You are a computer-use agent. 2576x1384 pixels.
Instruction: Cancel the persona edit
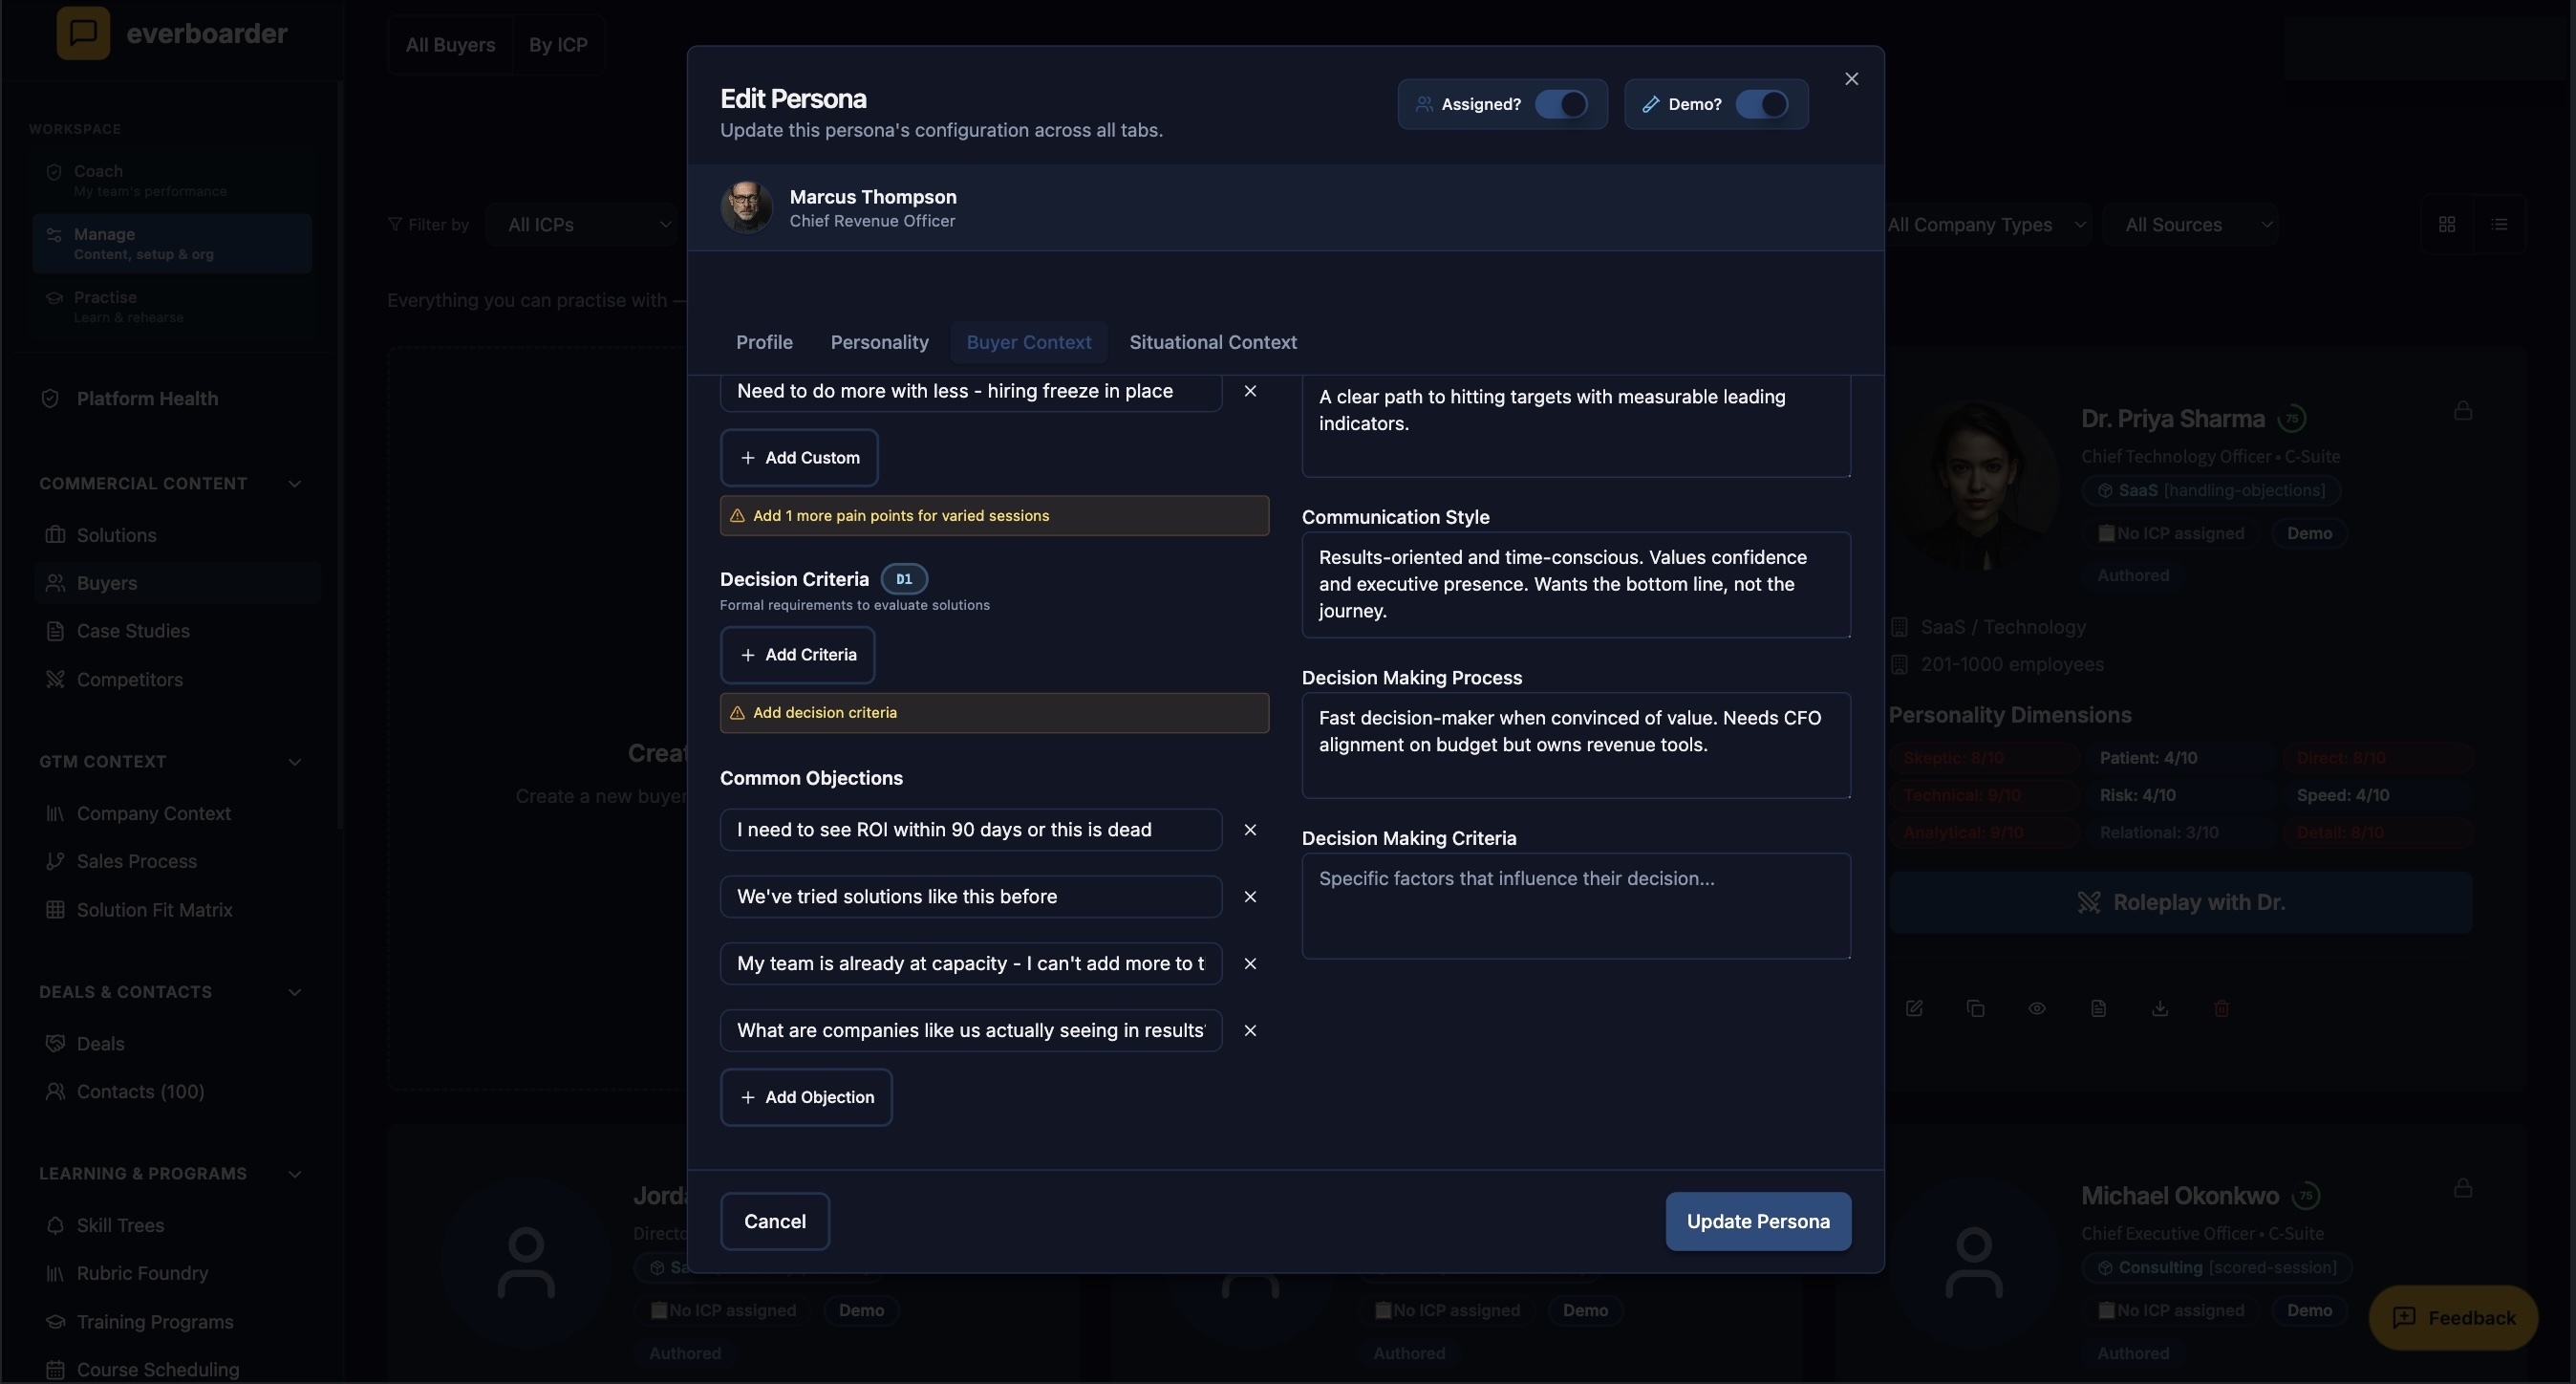tap(775, 1221)
